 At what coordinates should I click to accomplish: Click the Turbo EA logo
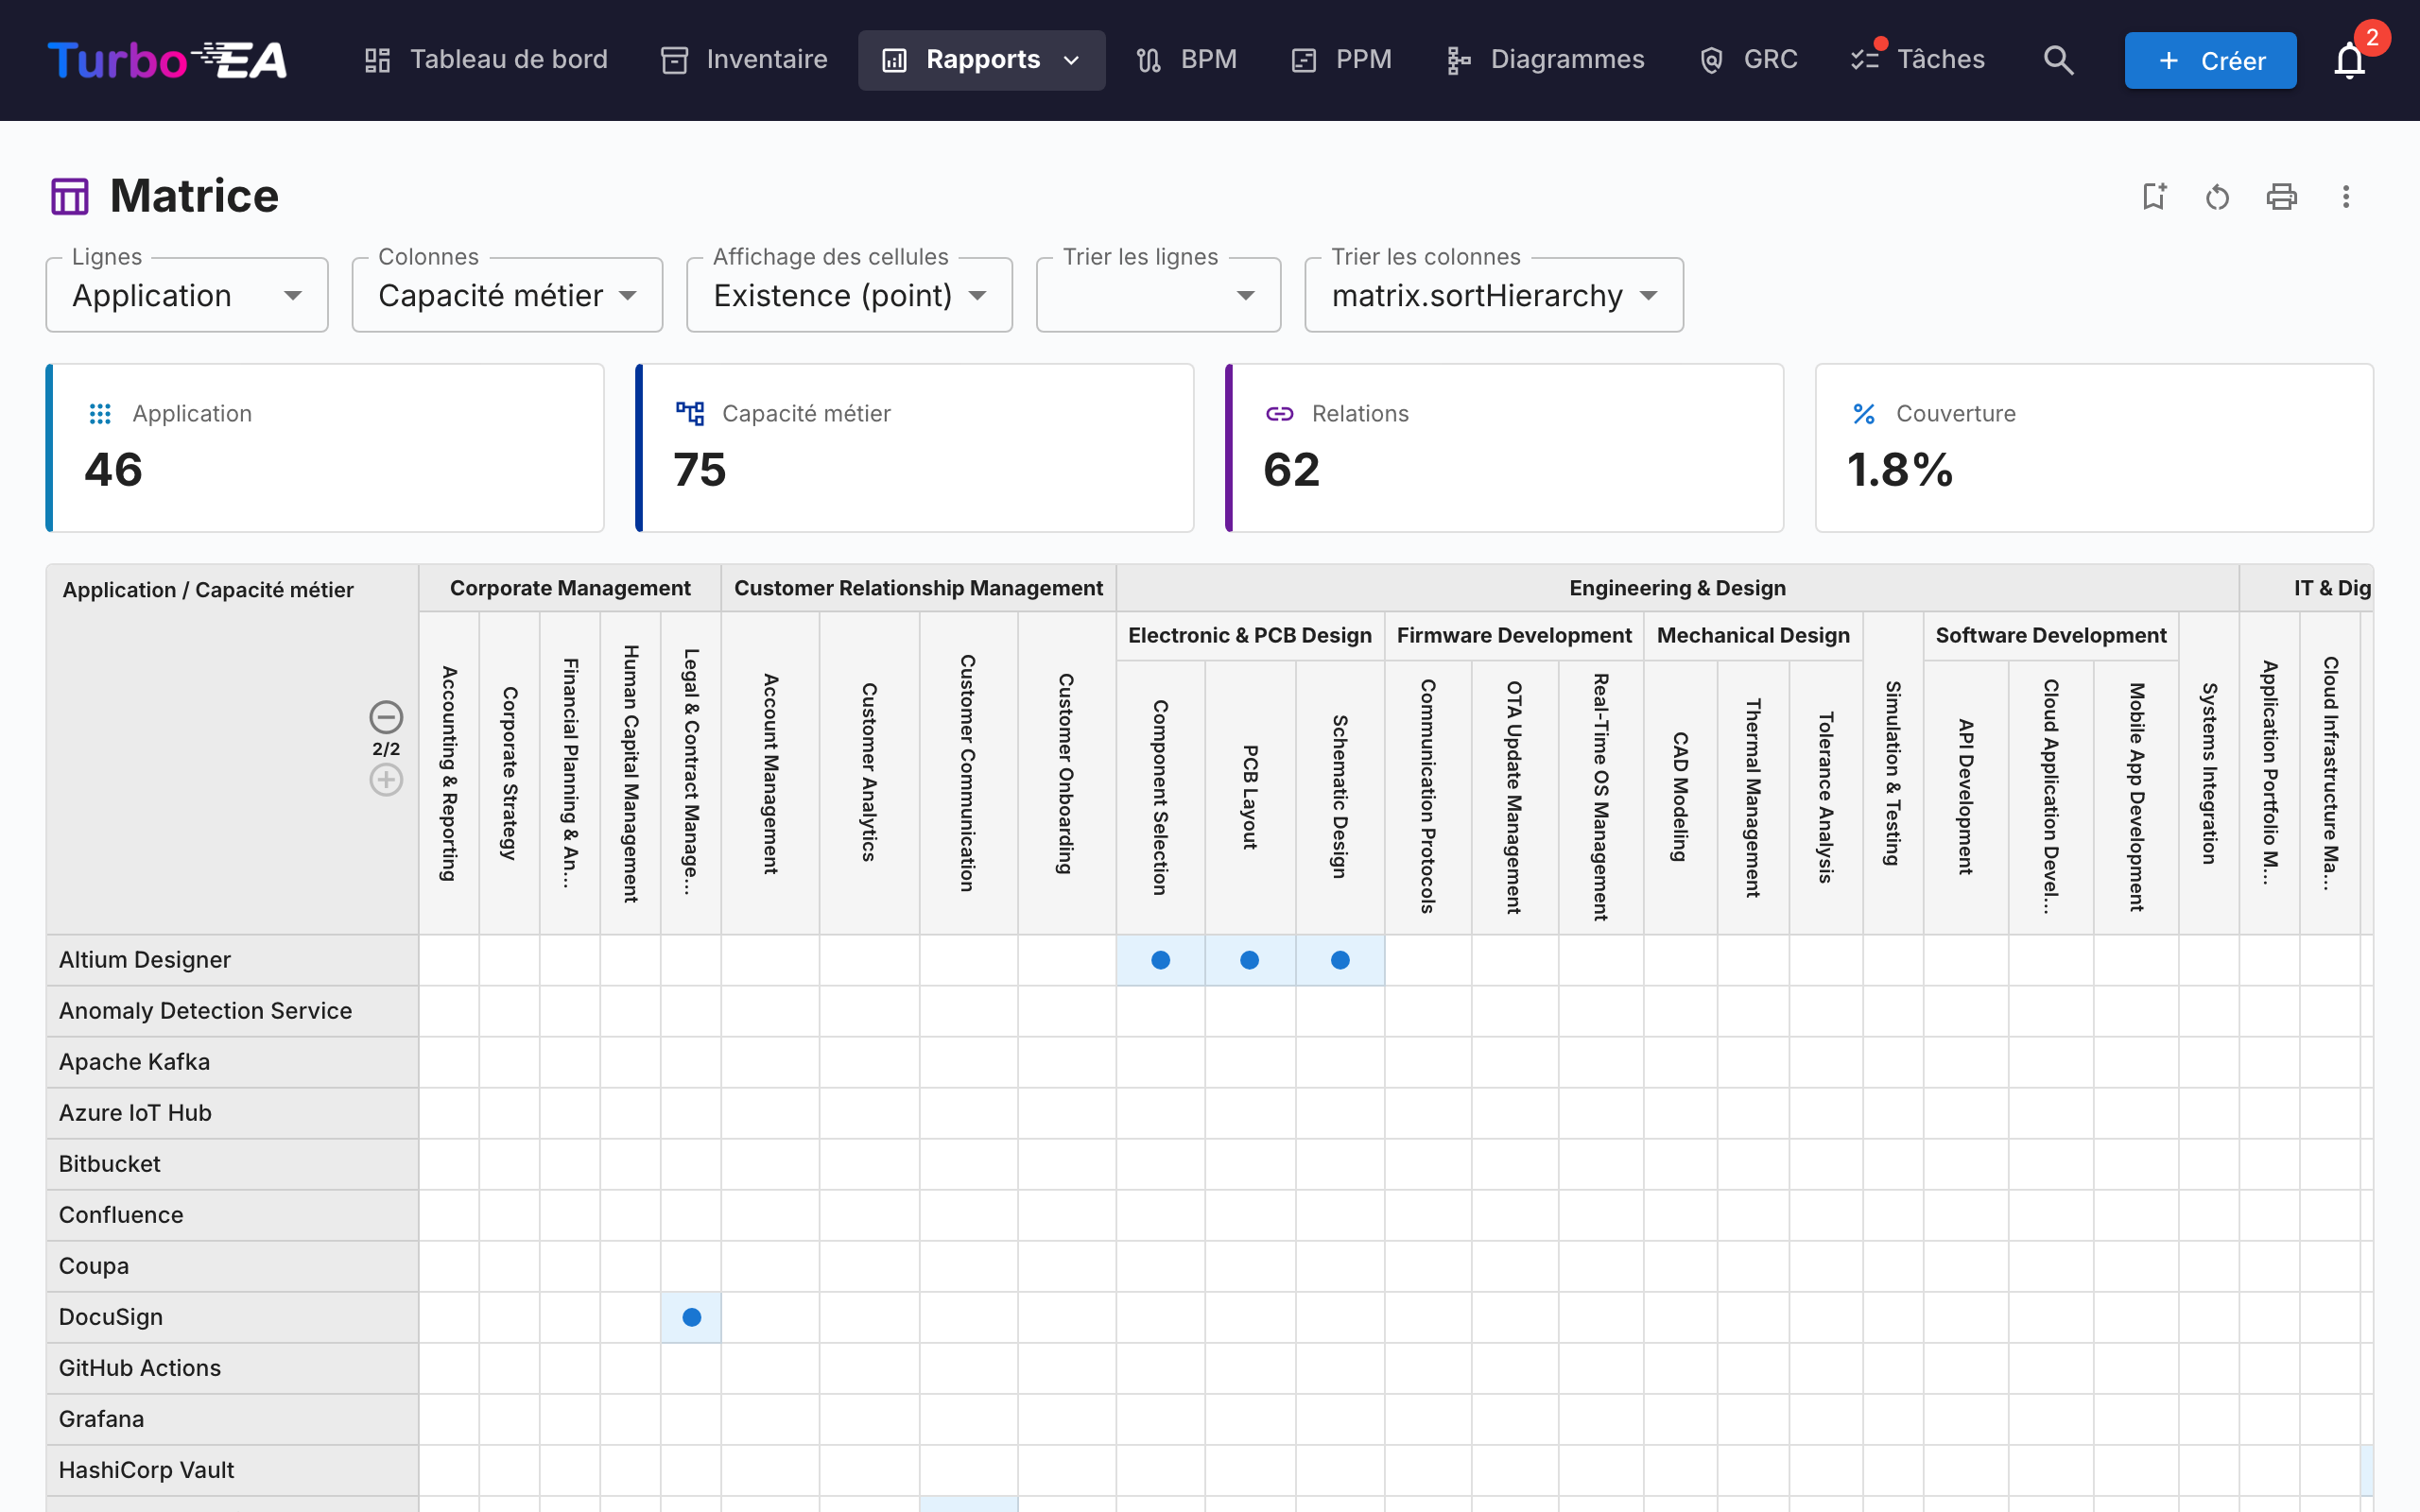pyautogui.click(x=167, y=60)
